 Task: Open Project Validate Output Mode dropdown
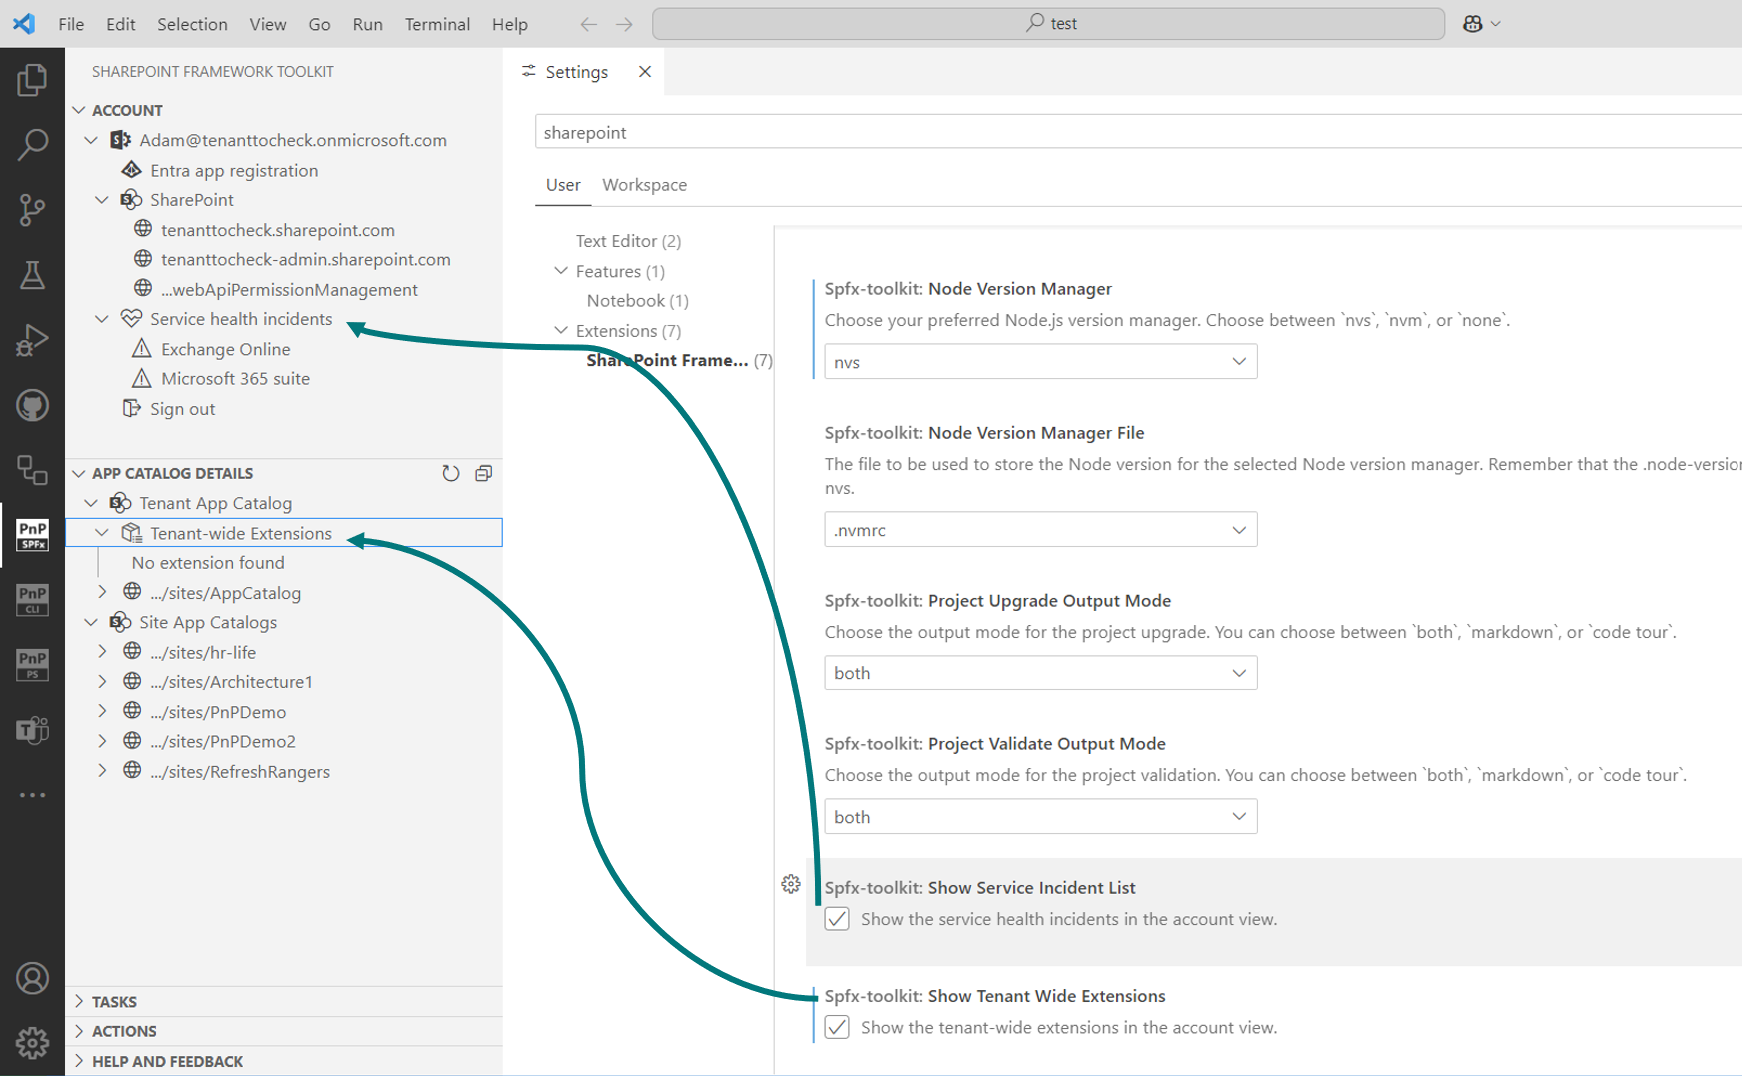pos(1040,817)
